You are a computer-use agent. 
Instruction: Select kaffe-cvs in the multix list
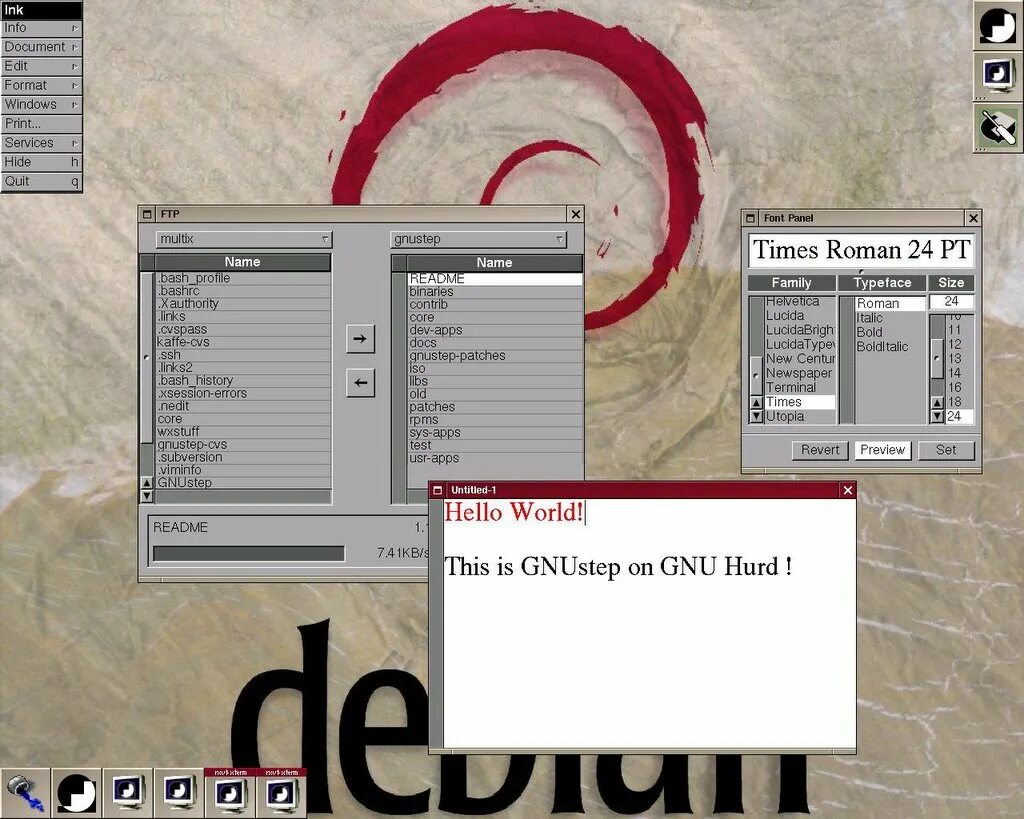pos(243,342)
